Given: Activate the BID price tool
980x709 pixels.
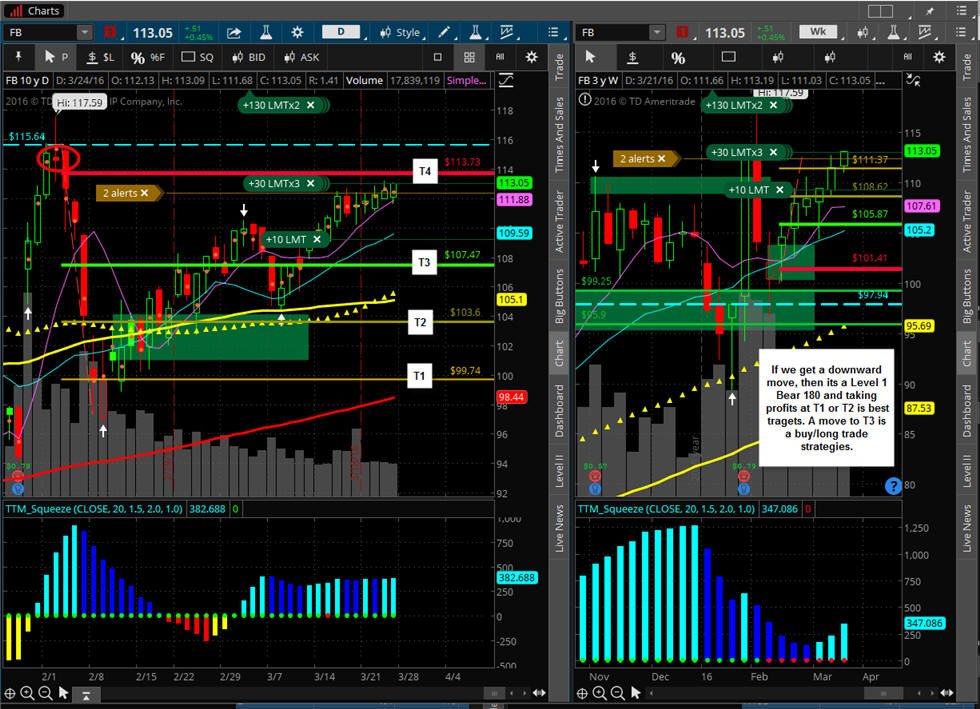Looking at the screenshot, I should 249,58.
